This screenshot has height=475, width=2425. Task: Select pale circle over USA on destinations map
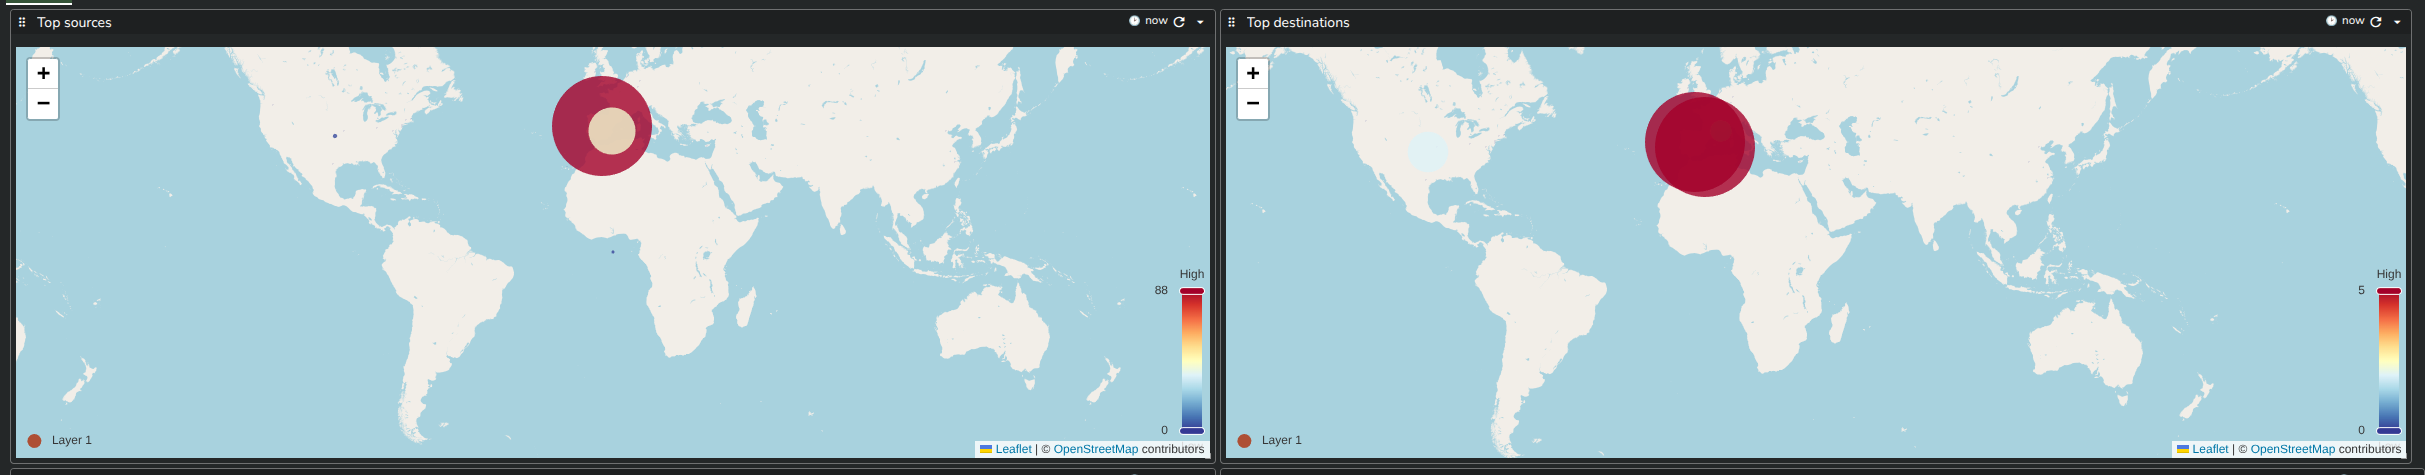tap(1428, 151)
